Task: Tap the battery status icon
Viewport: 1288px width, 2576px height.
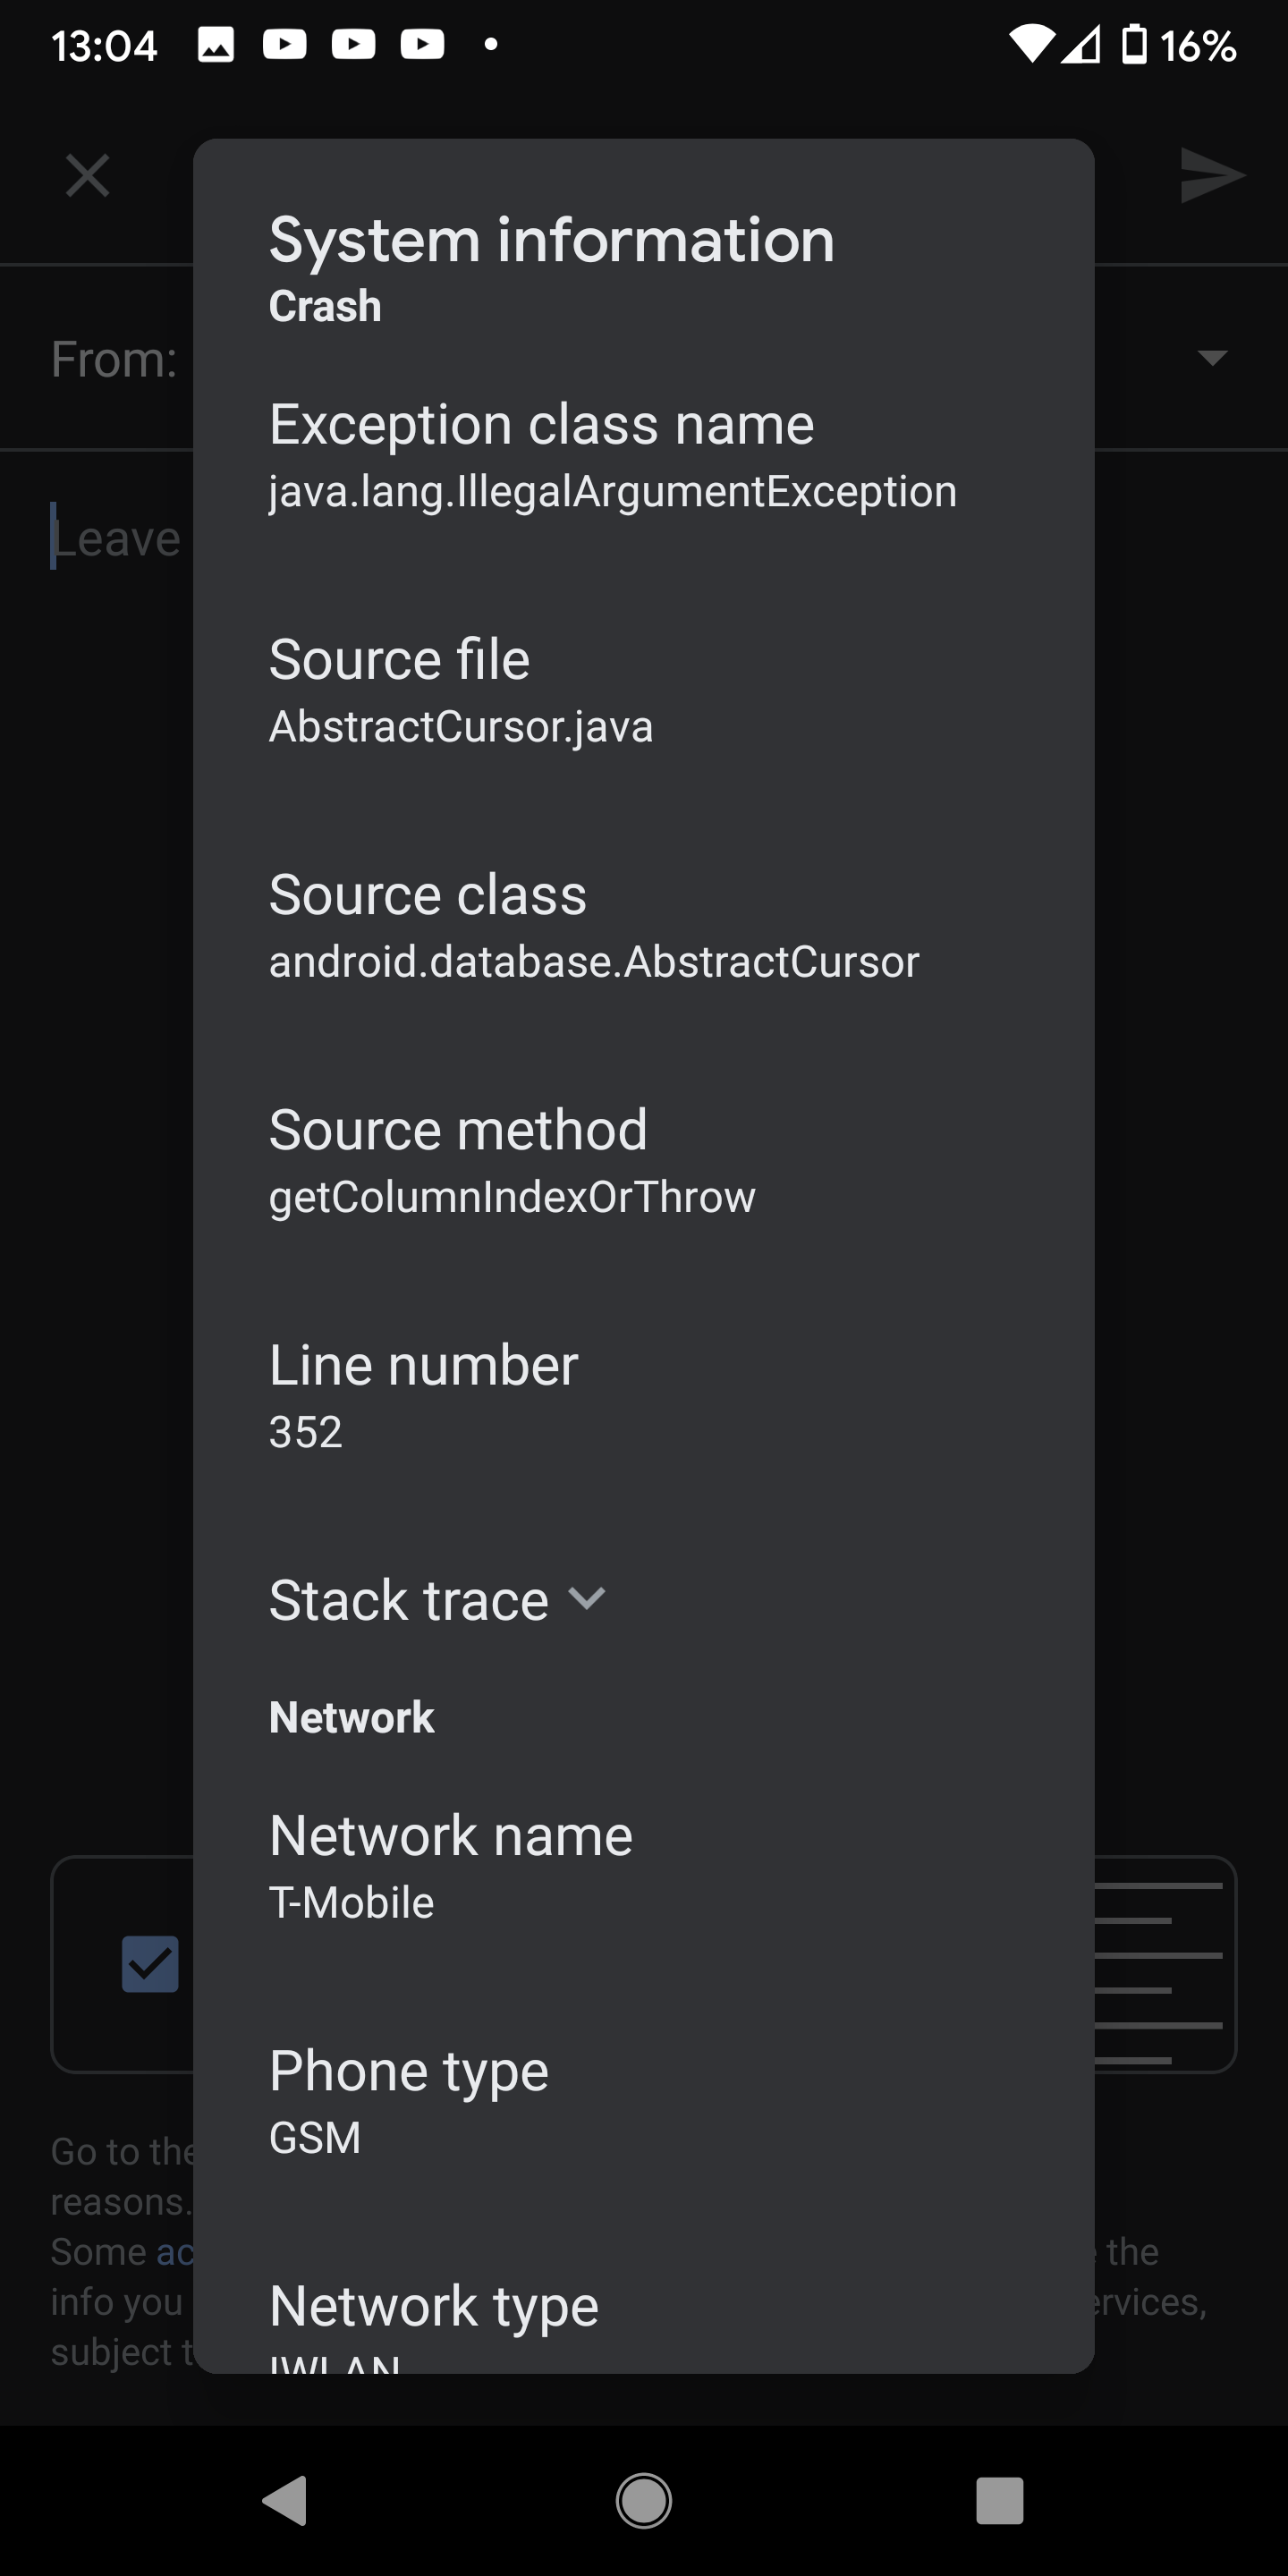Action: [1134, 45]
